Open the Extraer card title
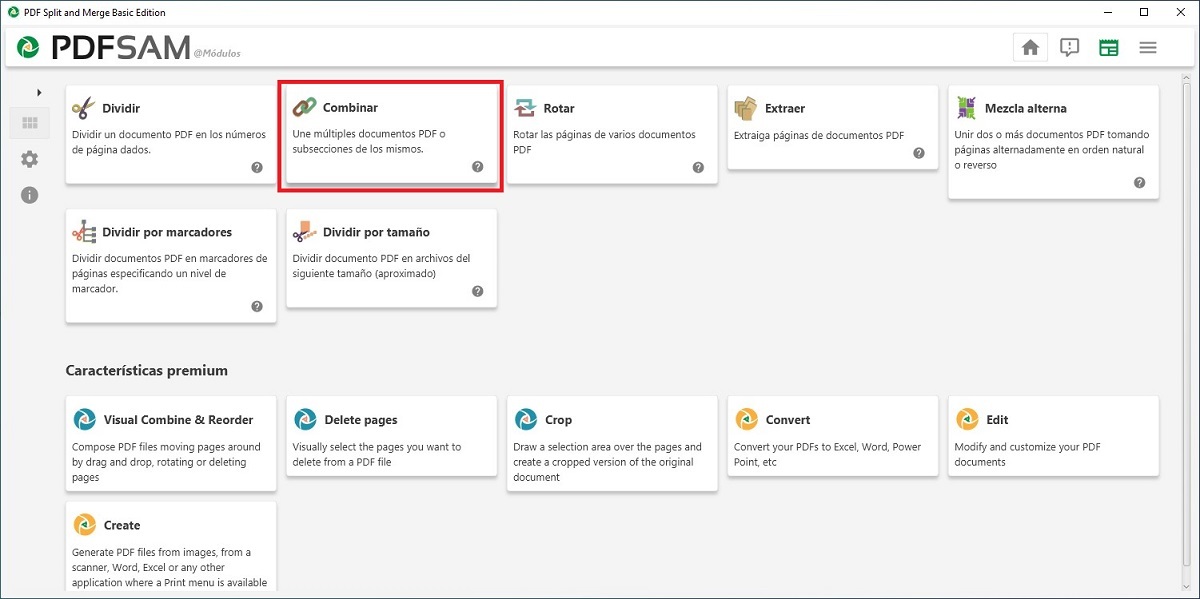The height and width of the screenshot is (599, 1200). coord(785,108)
